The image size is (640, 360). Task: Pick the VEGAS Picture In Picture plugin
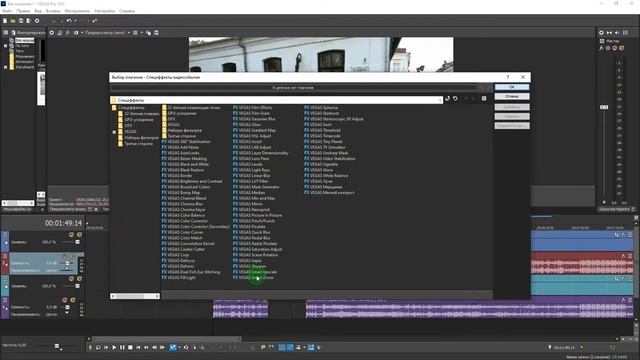(x=257, y=215)
